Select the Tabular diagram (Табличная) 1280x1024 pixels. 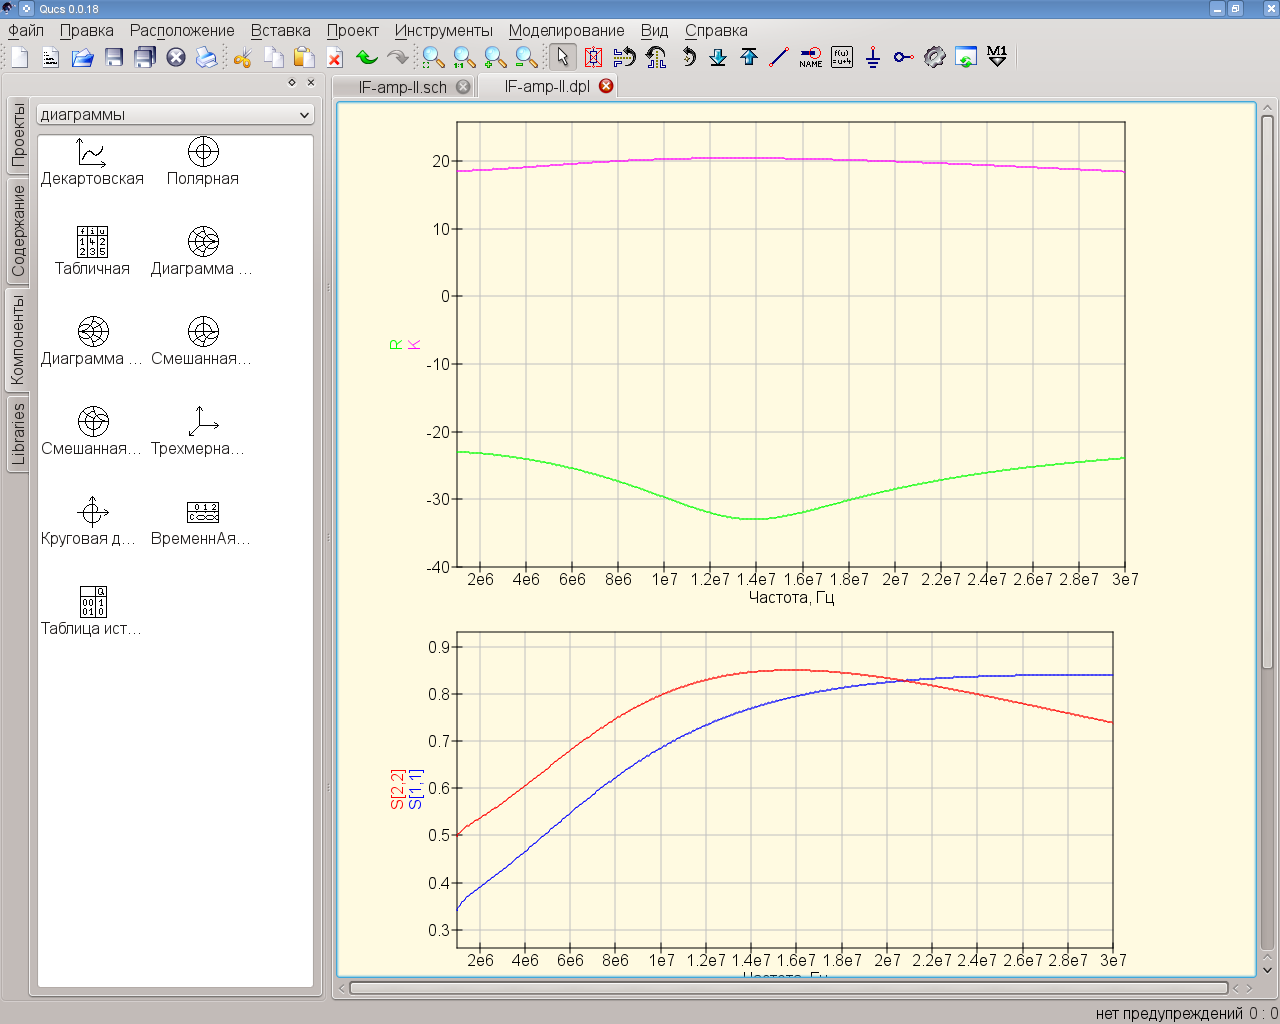pyautogui.click(x=92, y=251)
